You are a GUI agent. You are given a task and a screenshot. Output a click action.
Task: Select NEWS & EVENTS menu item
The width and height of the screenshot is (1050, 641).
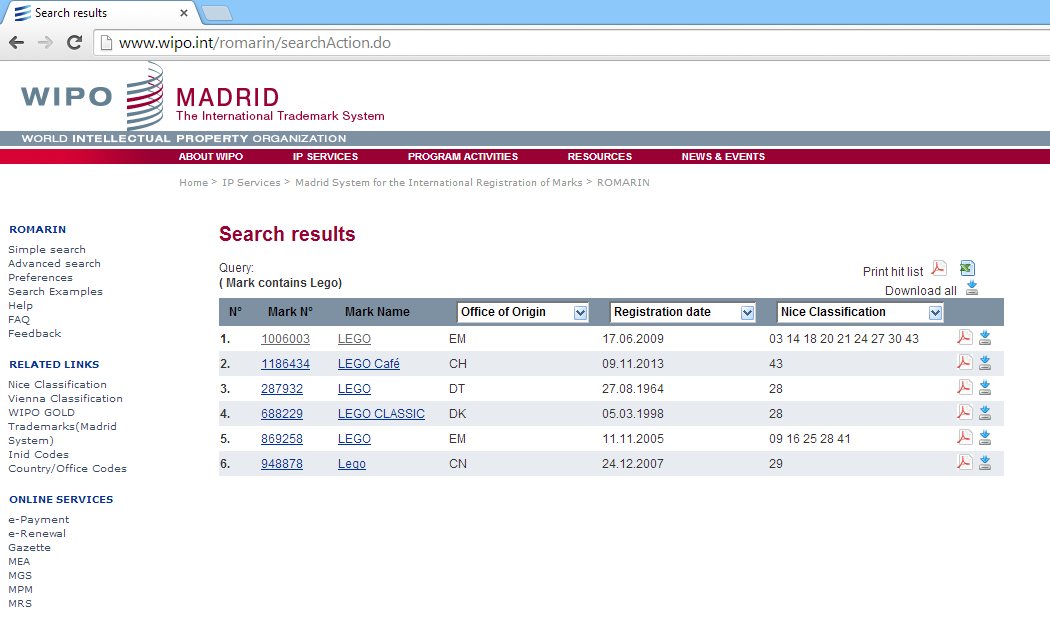[723, 157]
